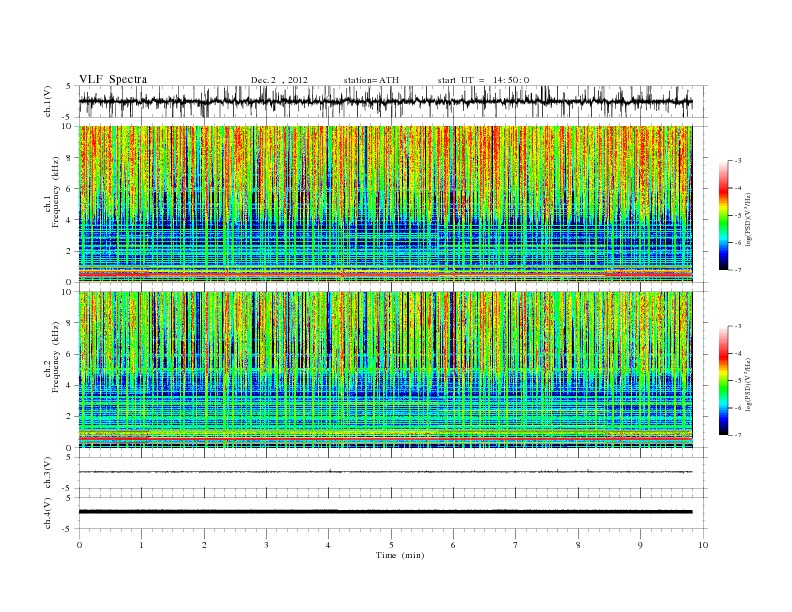This screenshot has width=792, height=612.
Task: Click the "station=ATH" header label
Action: click(371, 80)
